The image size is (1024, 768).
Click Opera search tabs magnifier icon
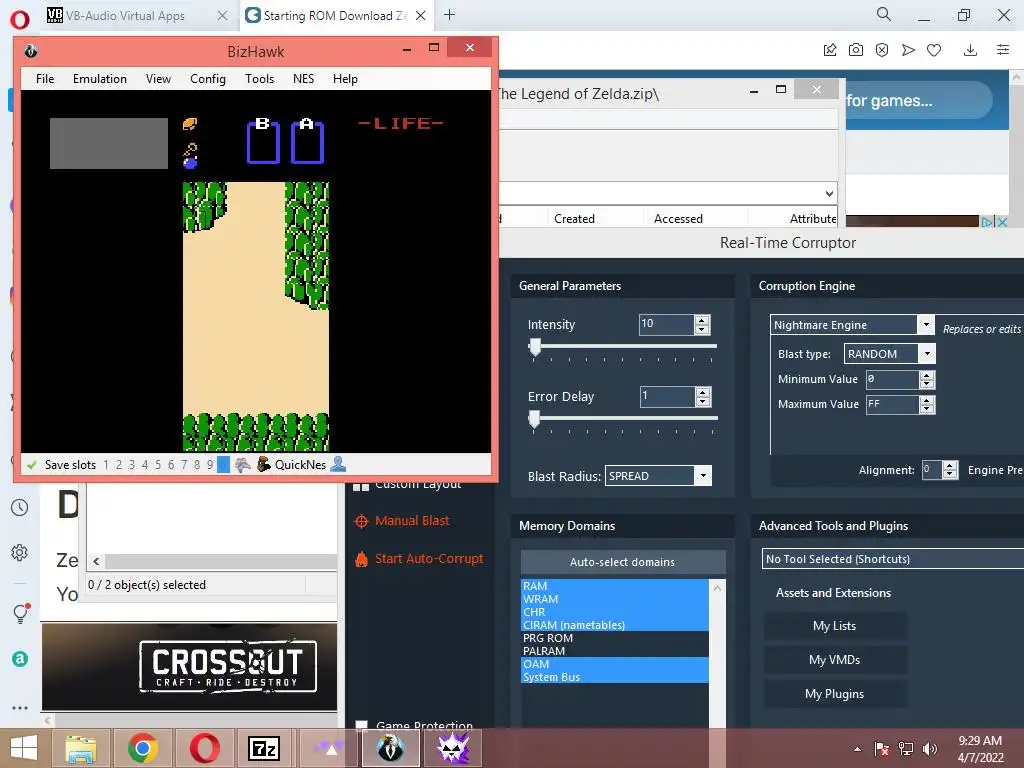tap(884, 14)
